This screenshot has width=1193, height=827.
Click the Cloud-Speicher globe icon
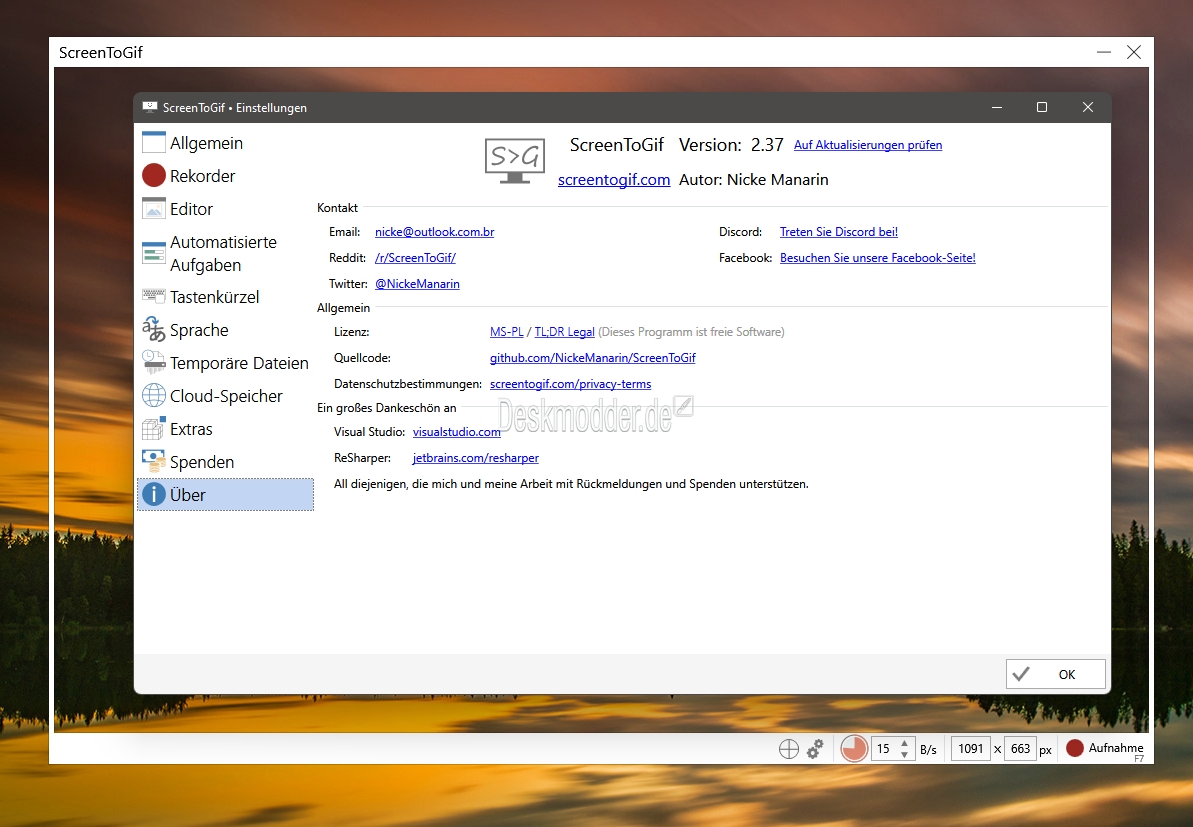(154, 396)
